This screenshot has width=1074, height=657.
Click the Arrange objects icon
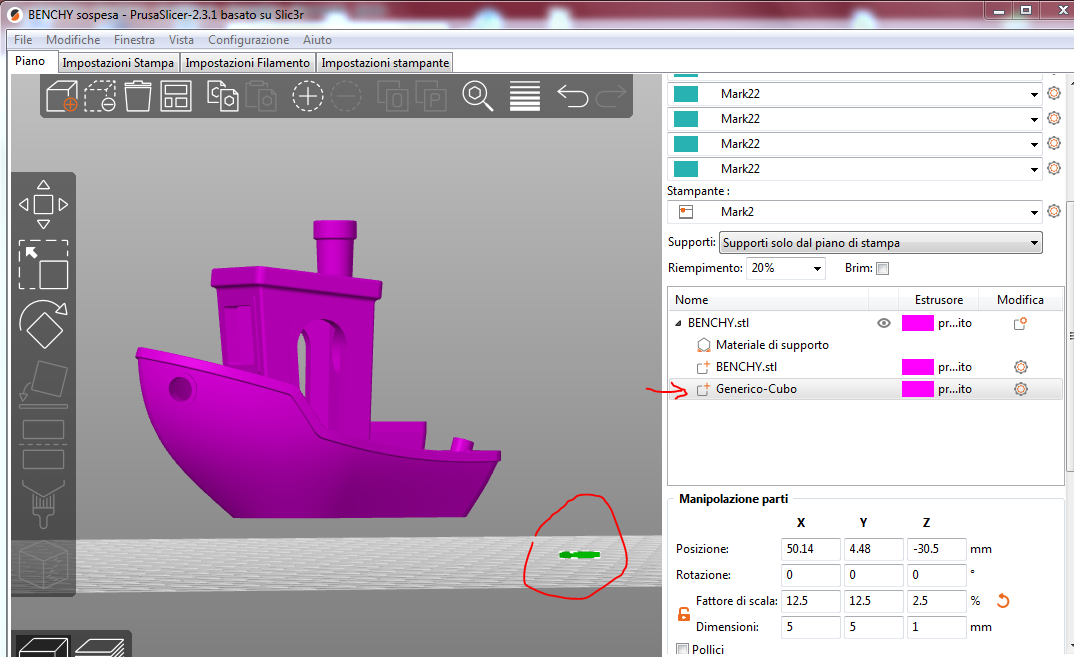(176, 96)
